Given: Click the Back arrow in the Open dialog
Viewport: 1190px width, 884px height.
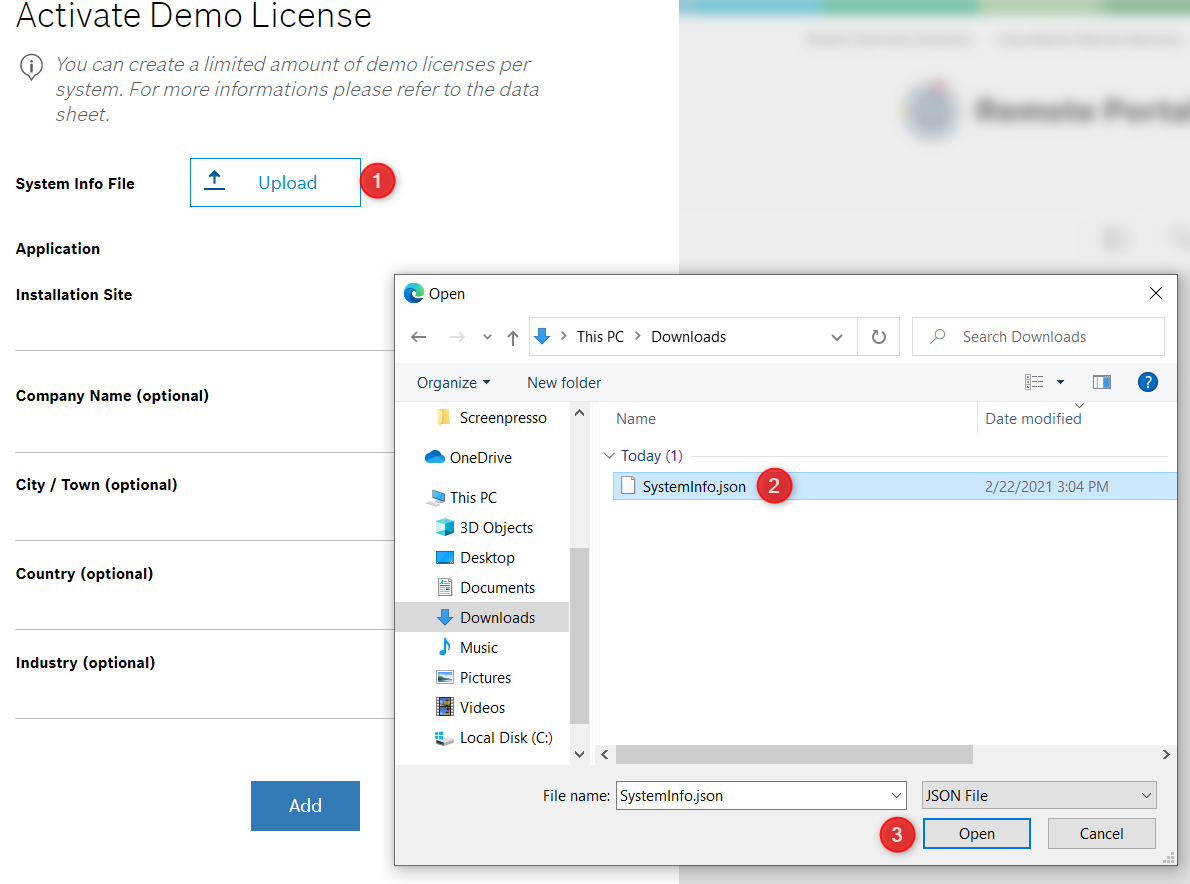Looking at the screenshot, I should pyautogui.click(x=419, y=337).
